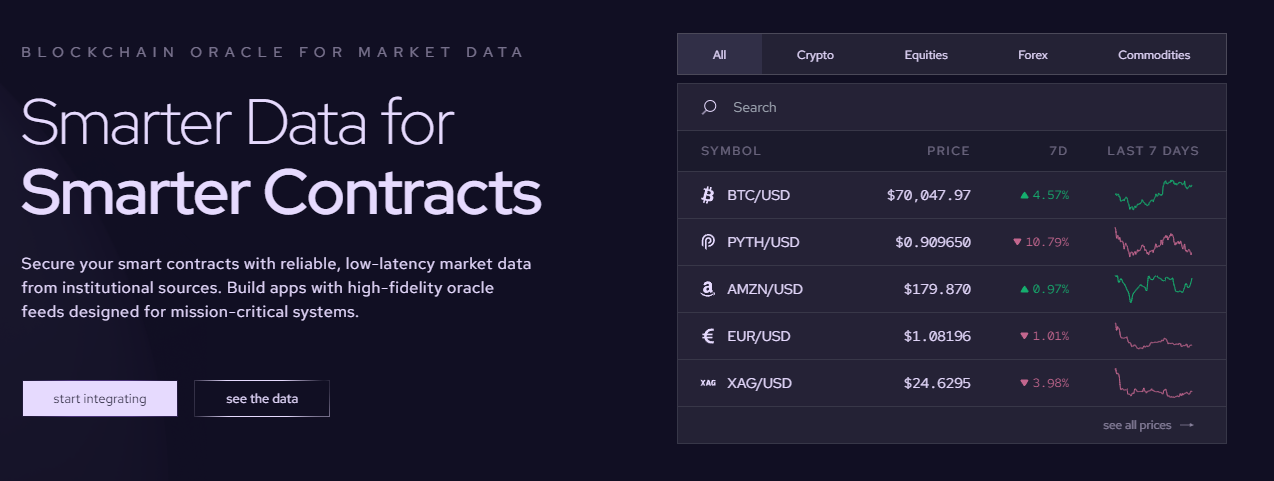This screenshot has width=1274, height=481.
Task: Click the Amazon logo icon
Action: (708, 289)
